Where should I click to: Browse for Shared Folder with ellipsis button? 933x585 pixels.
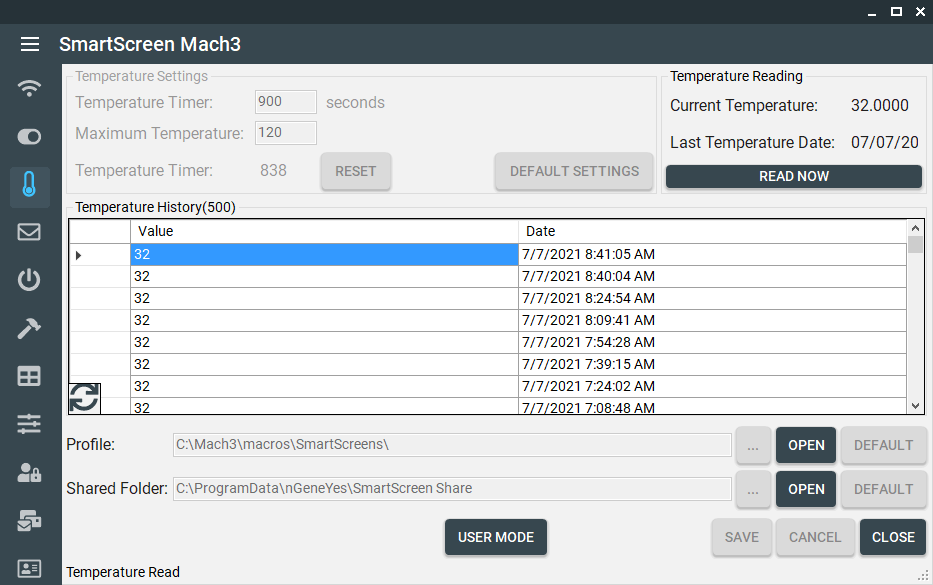(753, 489)
